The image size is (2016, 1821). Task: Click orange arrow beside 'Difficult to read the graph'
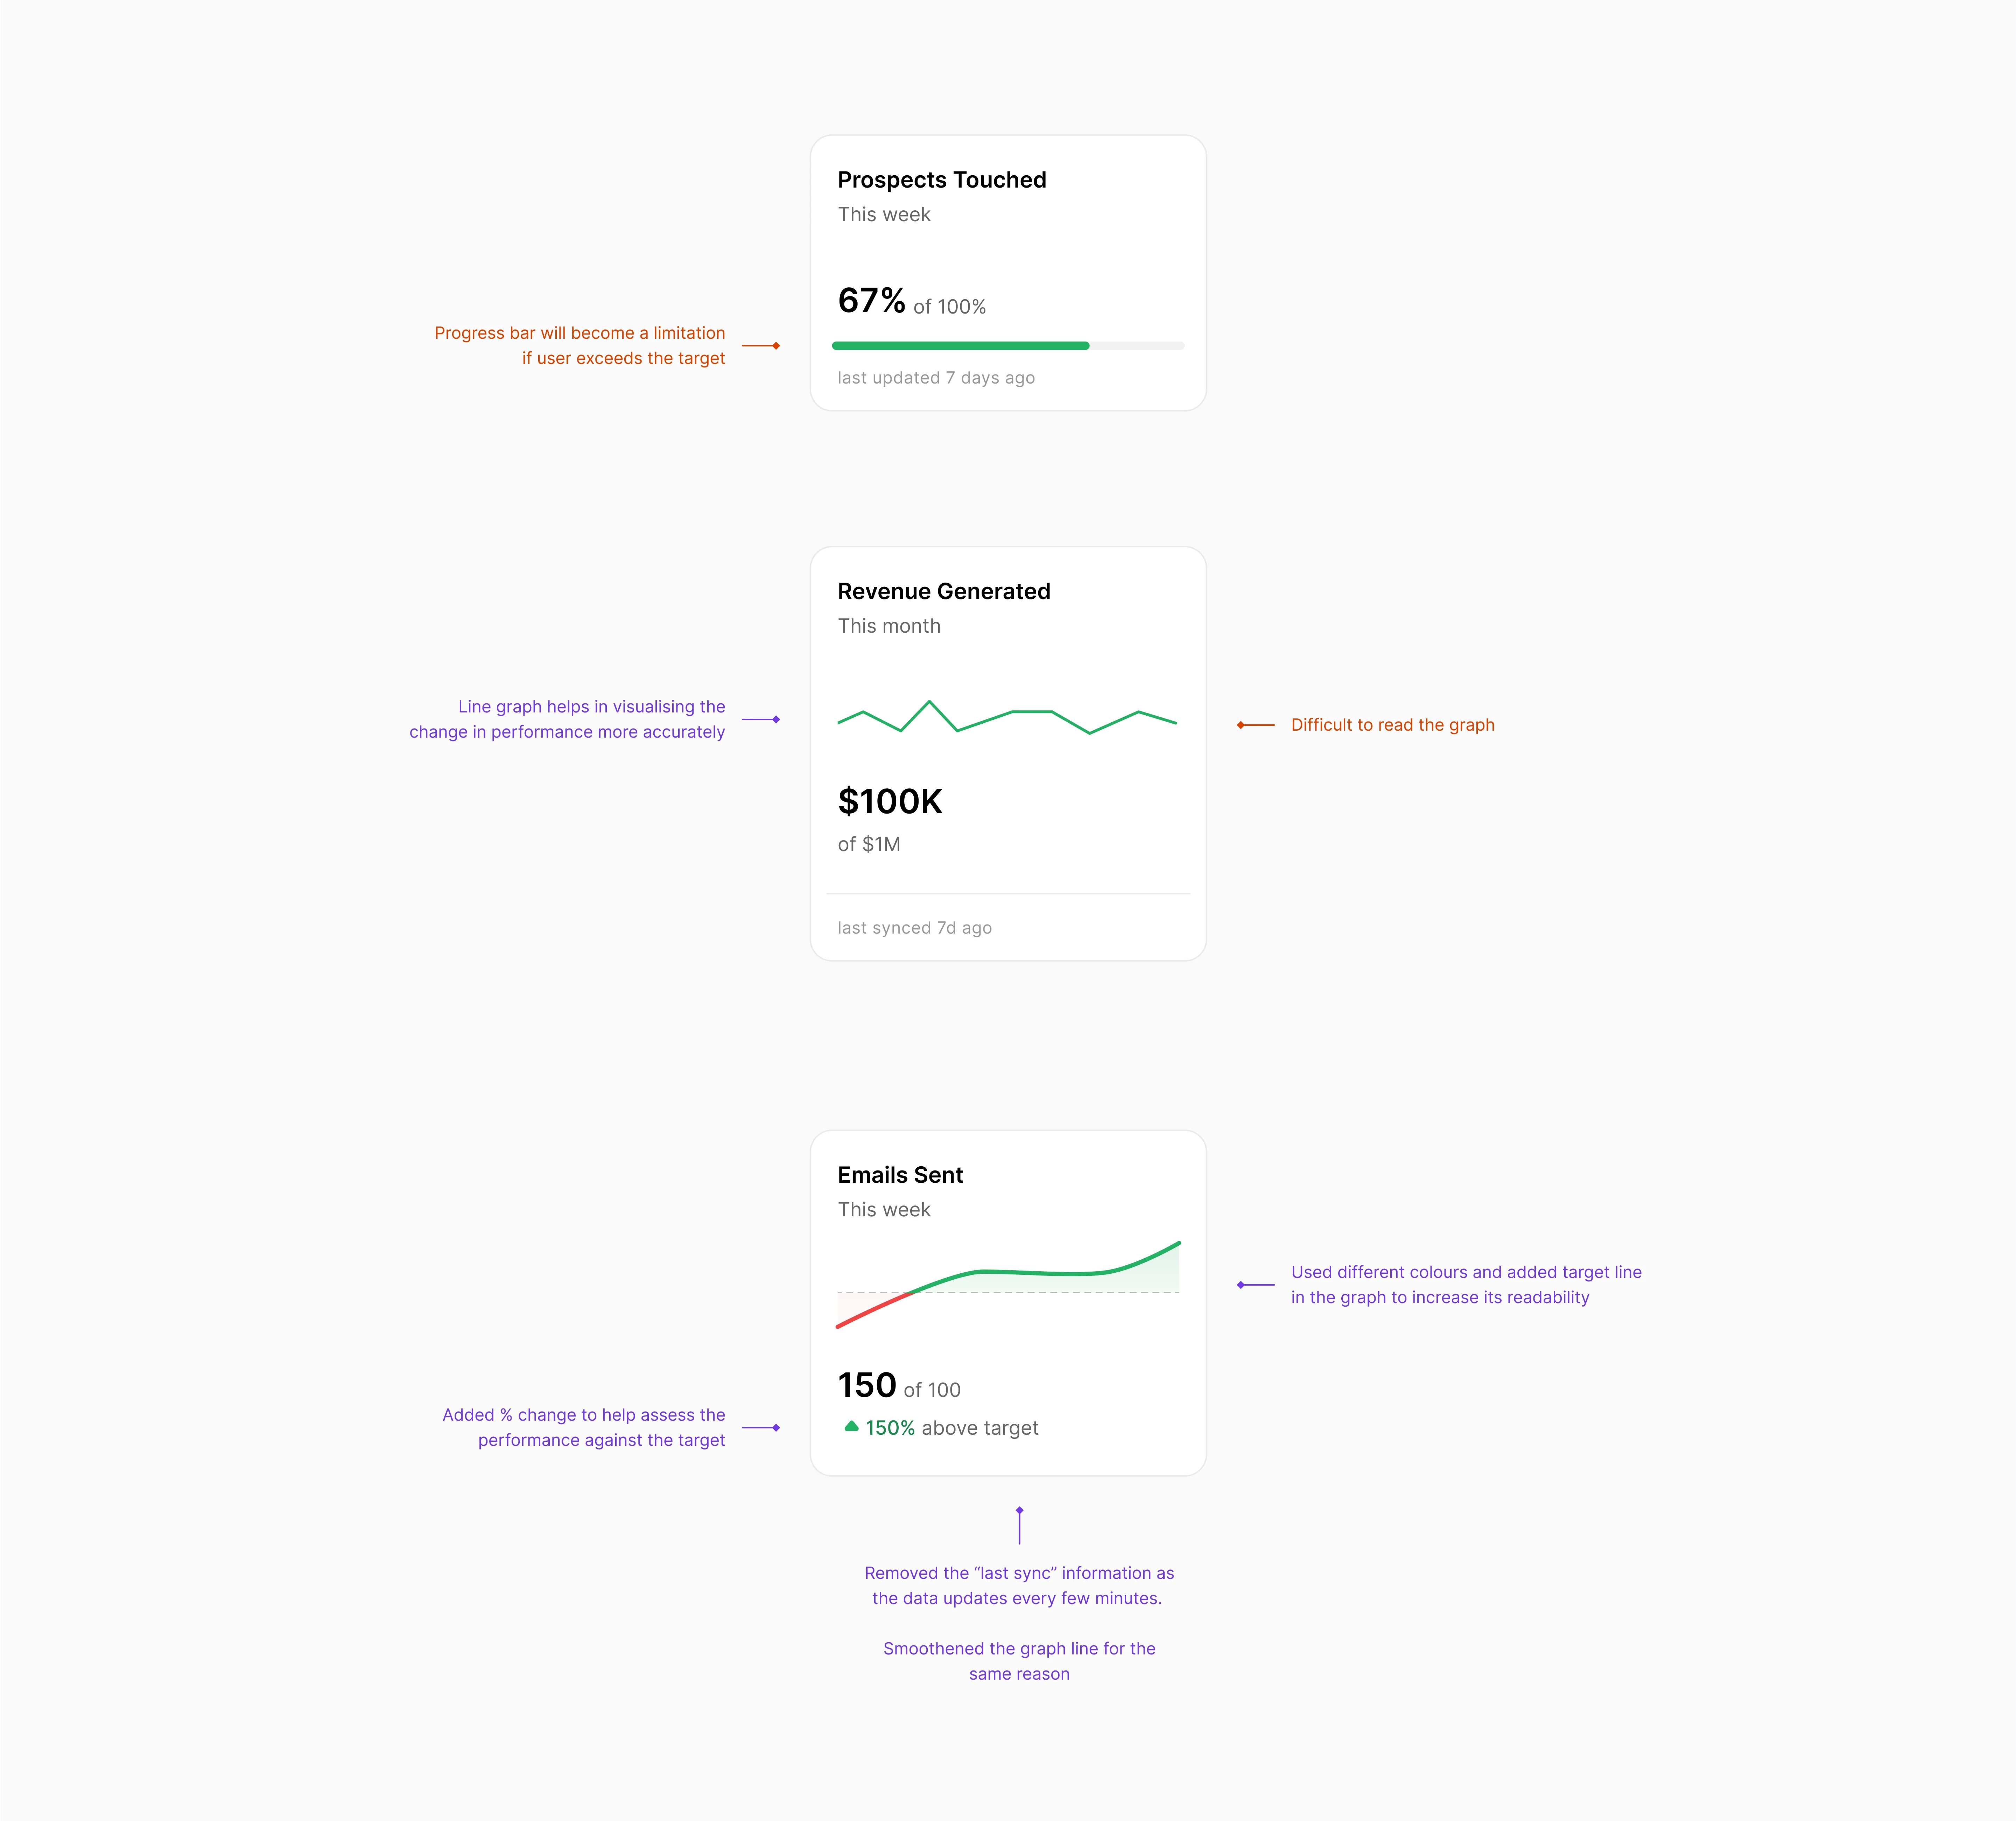click(1256, 725)
